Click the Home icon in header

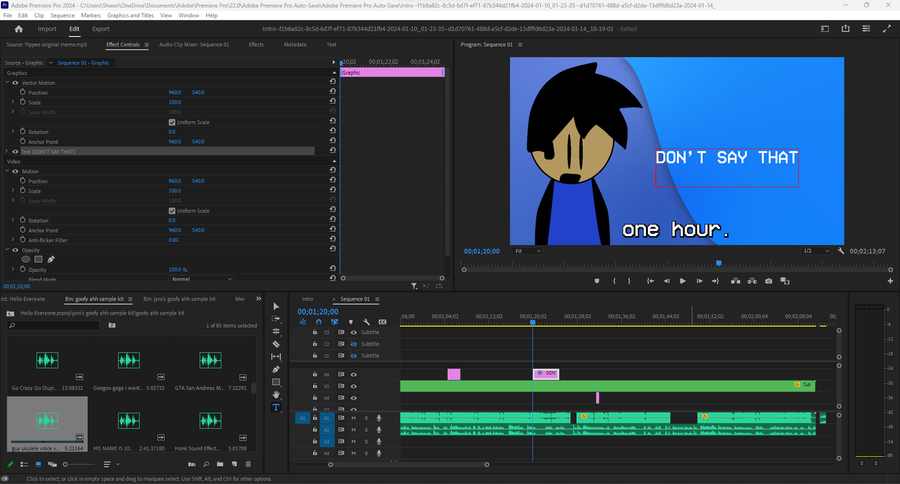(x=18, y=29)
